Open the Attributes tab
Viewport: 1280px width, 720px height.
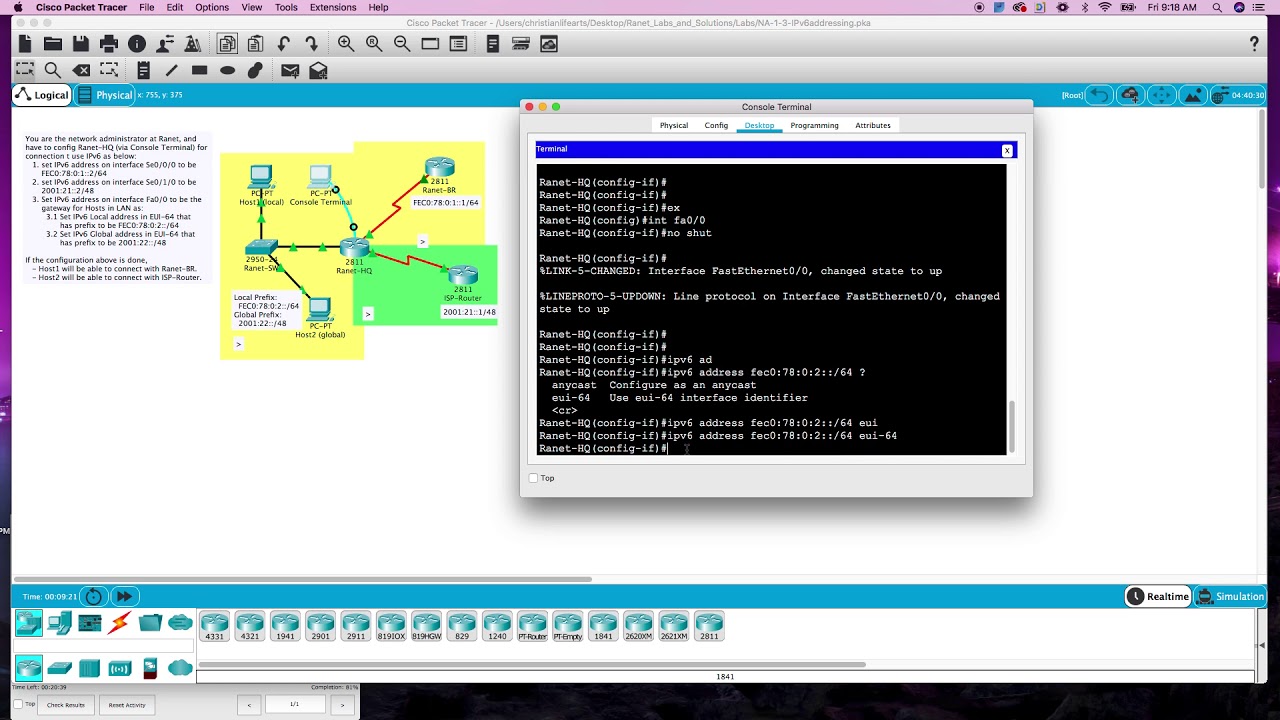tap(873, 125)
